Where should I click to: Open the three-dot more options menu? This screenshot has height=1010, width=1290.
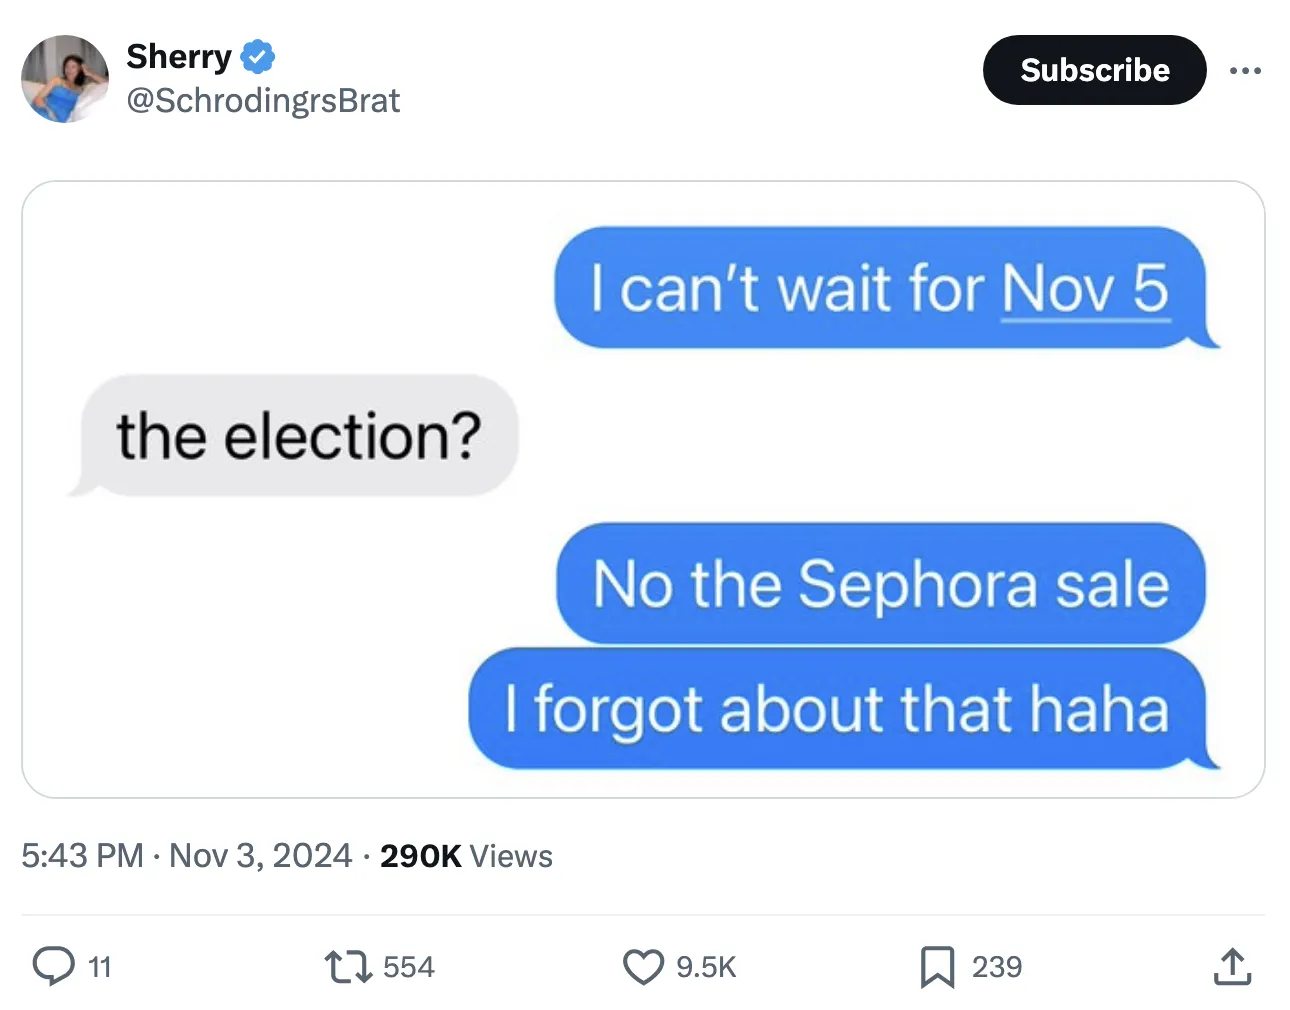[1245, 70]
